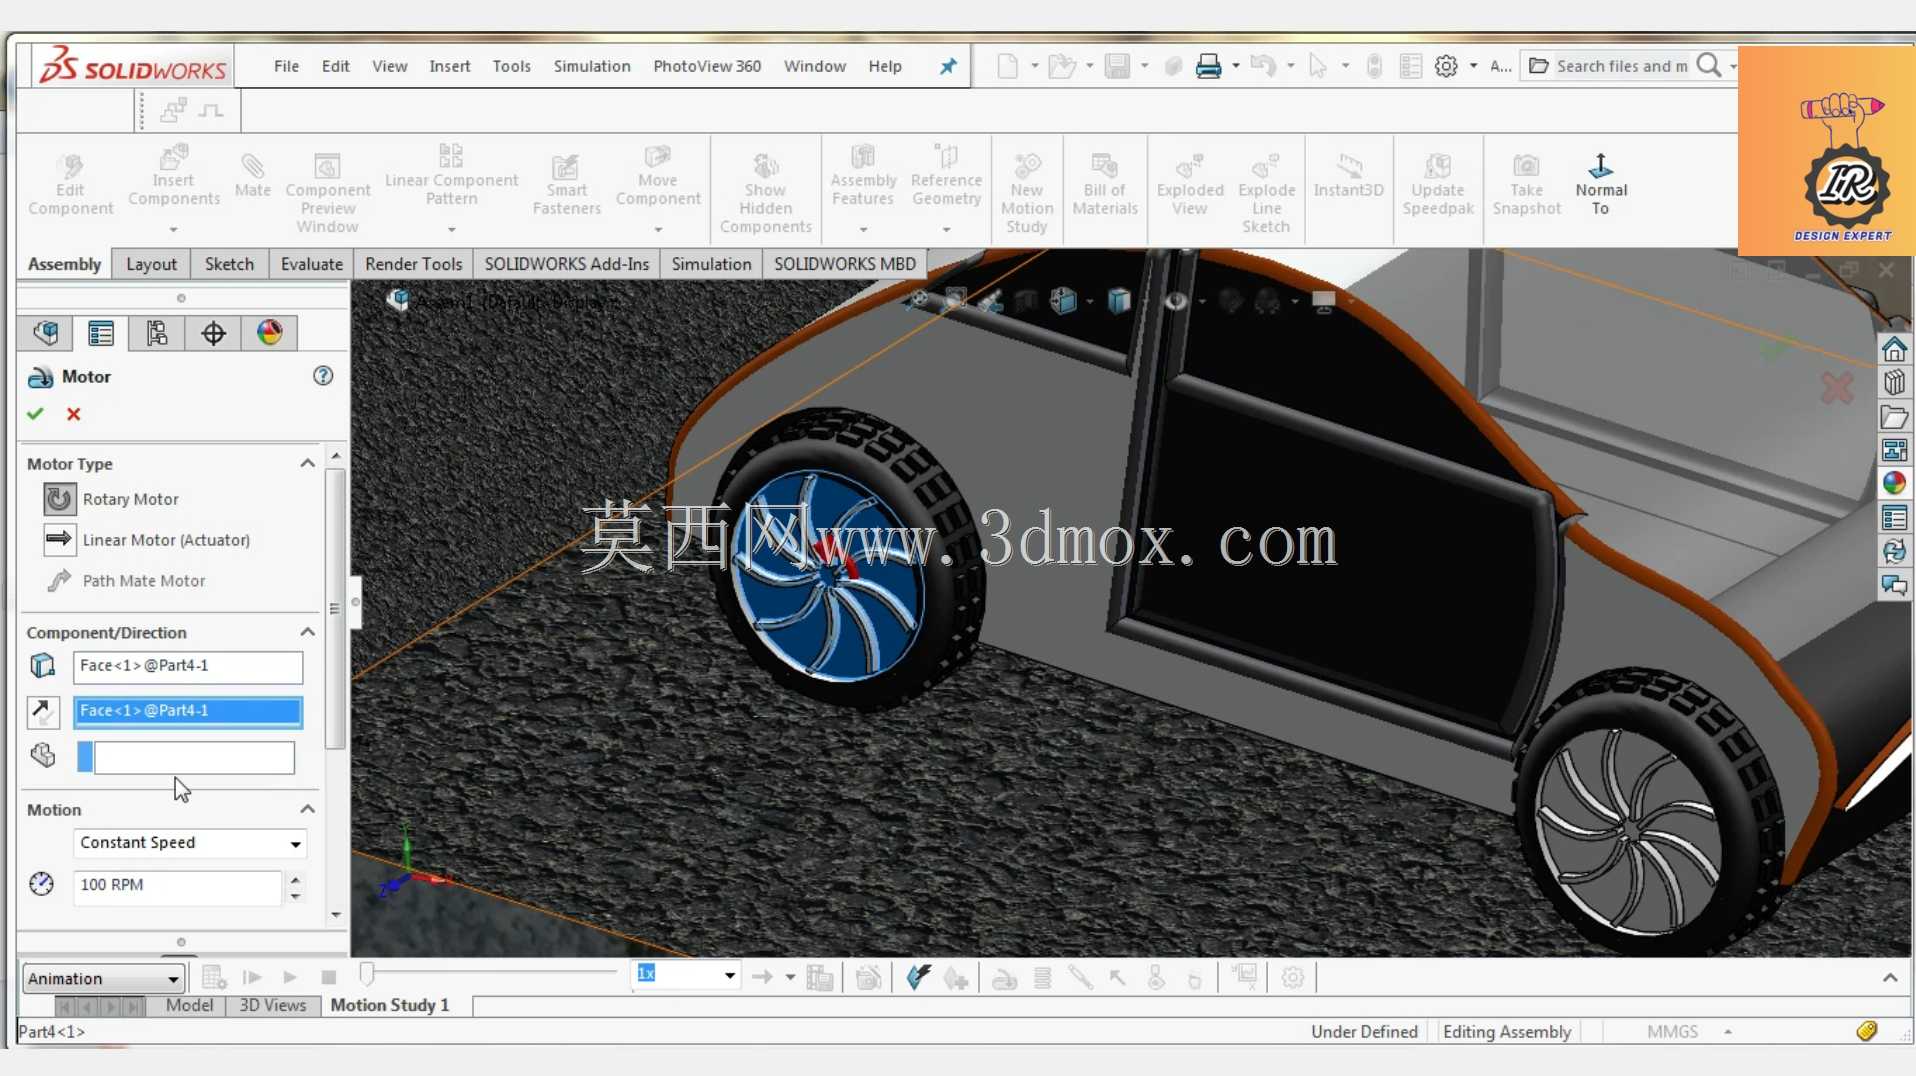Switch to the Evaluate tab
The height and width of the screenshot is (1076, 1916).
click(x=312, y=264)
